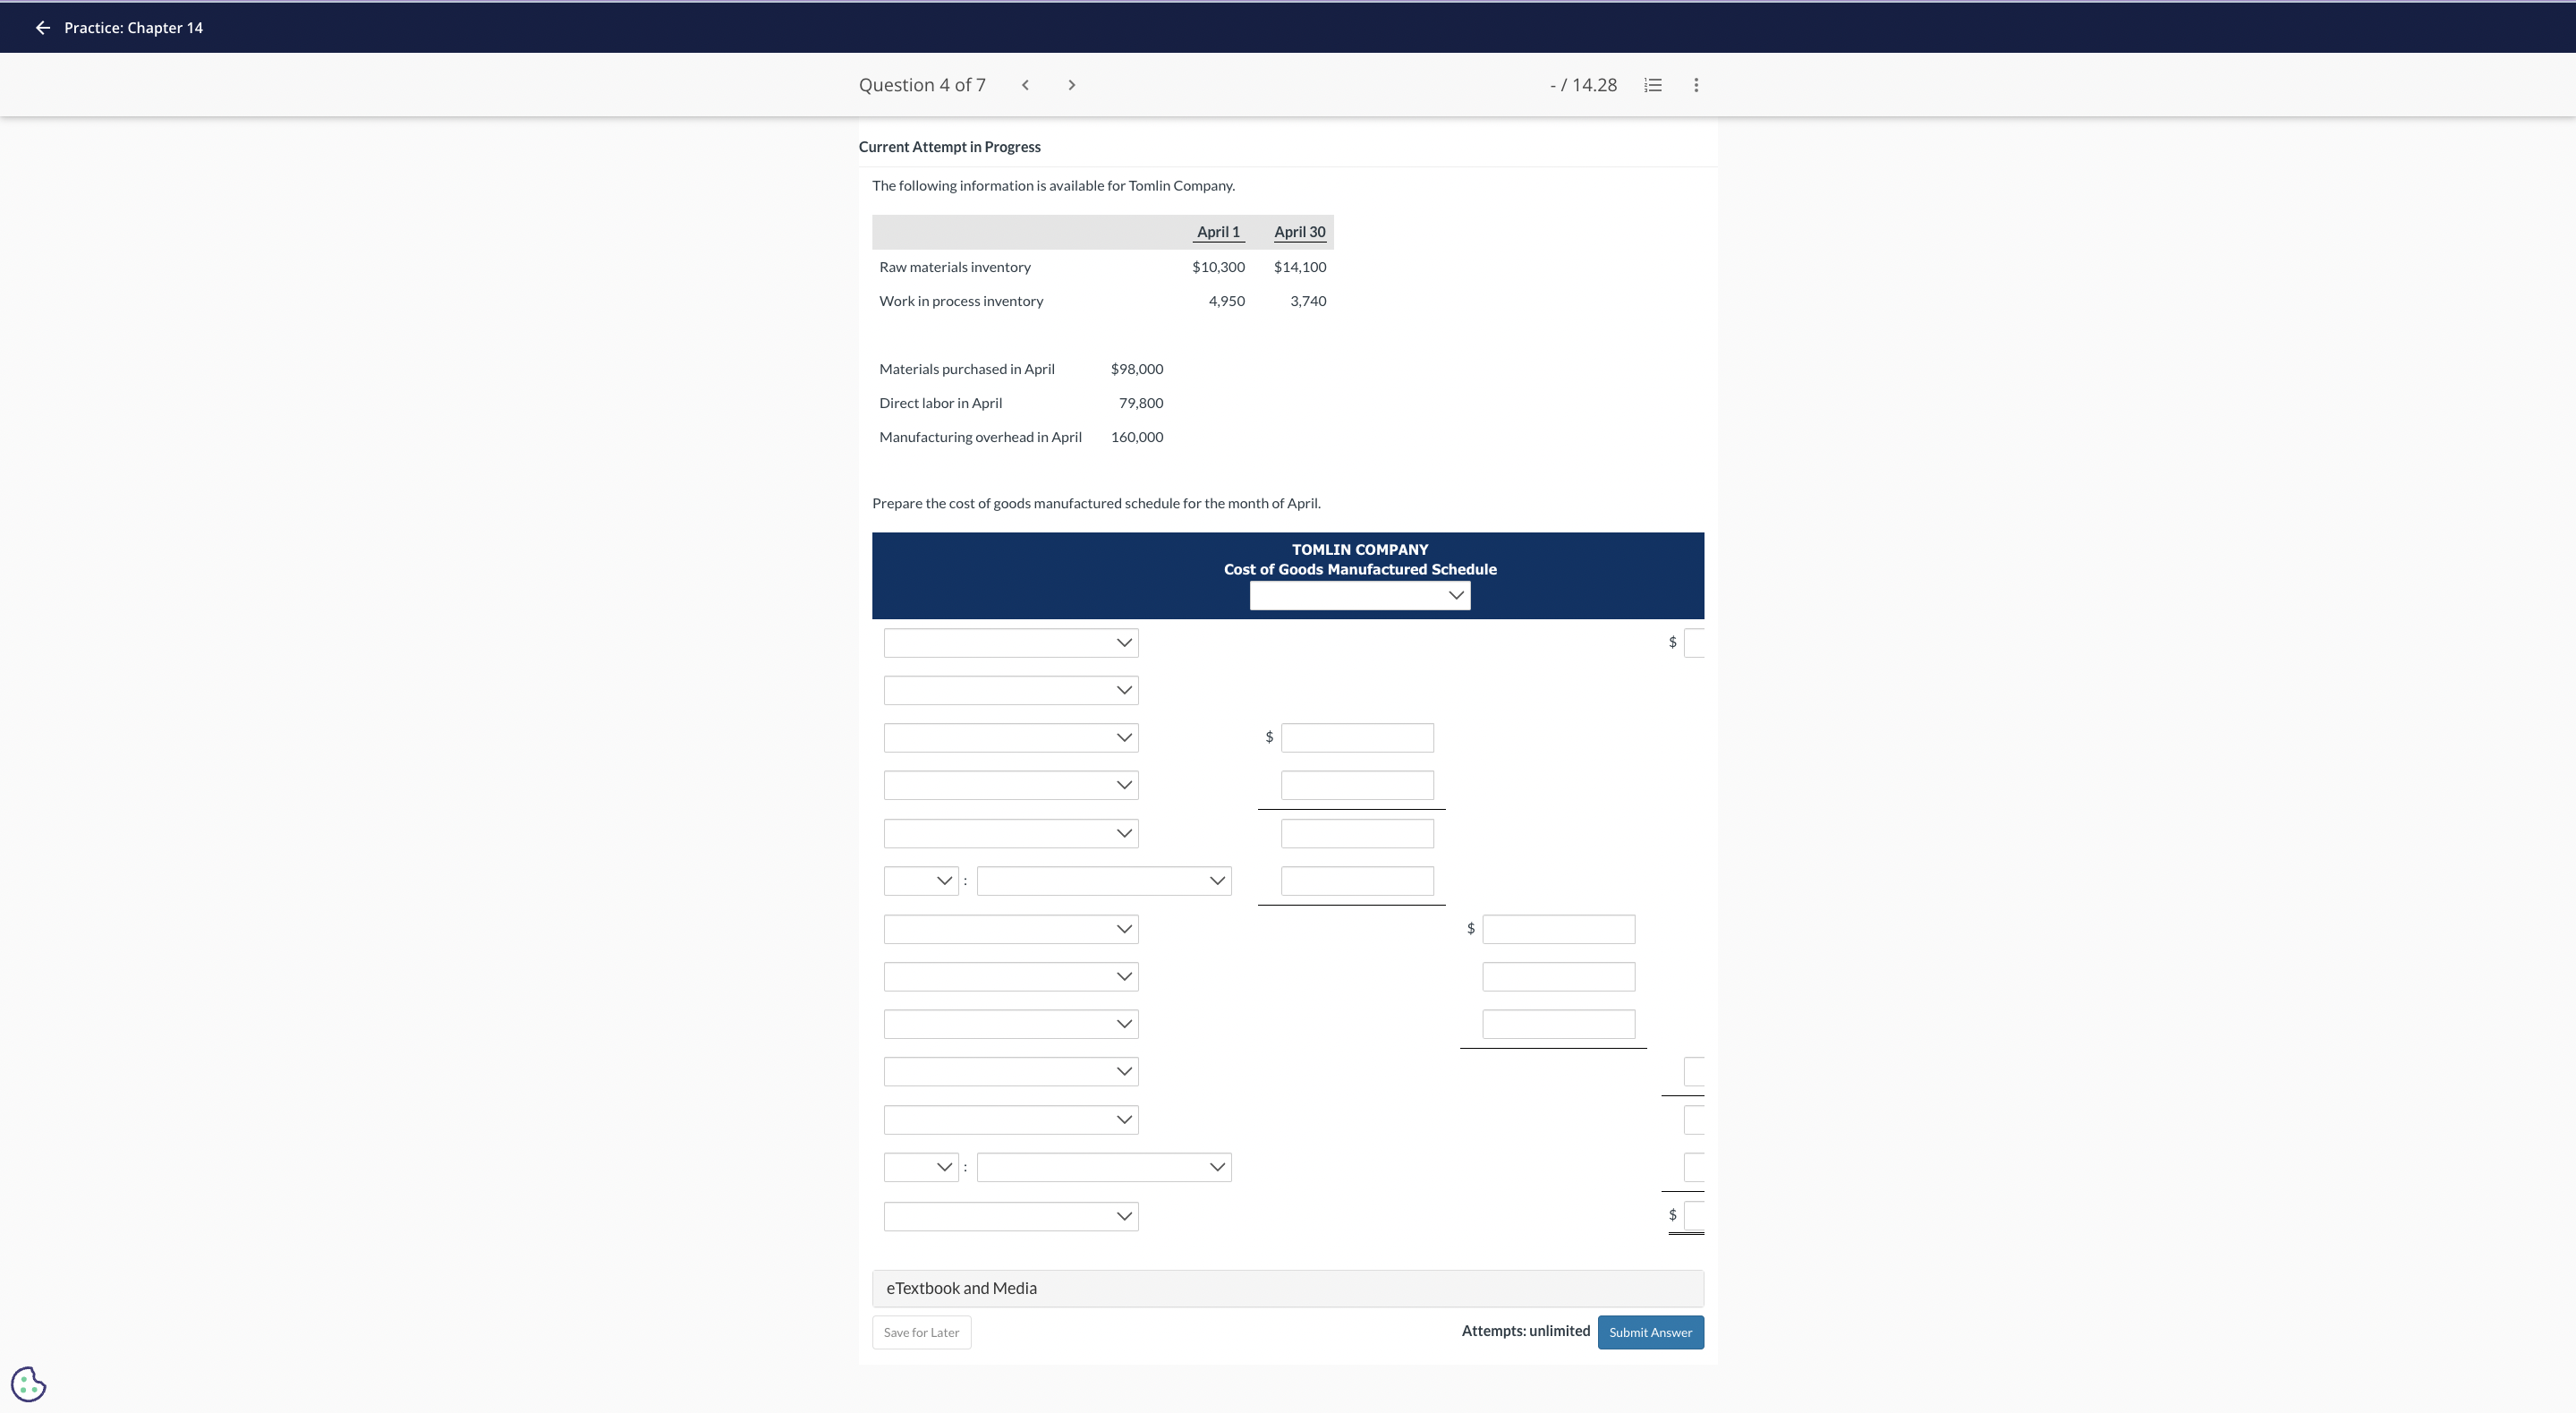Click the third-column amount field with a dollar sign
Image resolution: width=2576 pixels, height=1413 pixels.
[1558, 929]
